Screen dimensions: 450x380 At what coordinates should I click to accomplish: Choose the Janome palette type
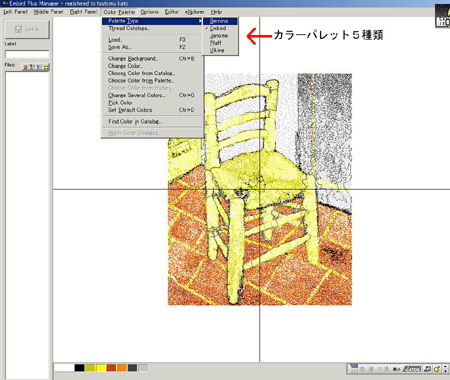[x=220, y=36]
